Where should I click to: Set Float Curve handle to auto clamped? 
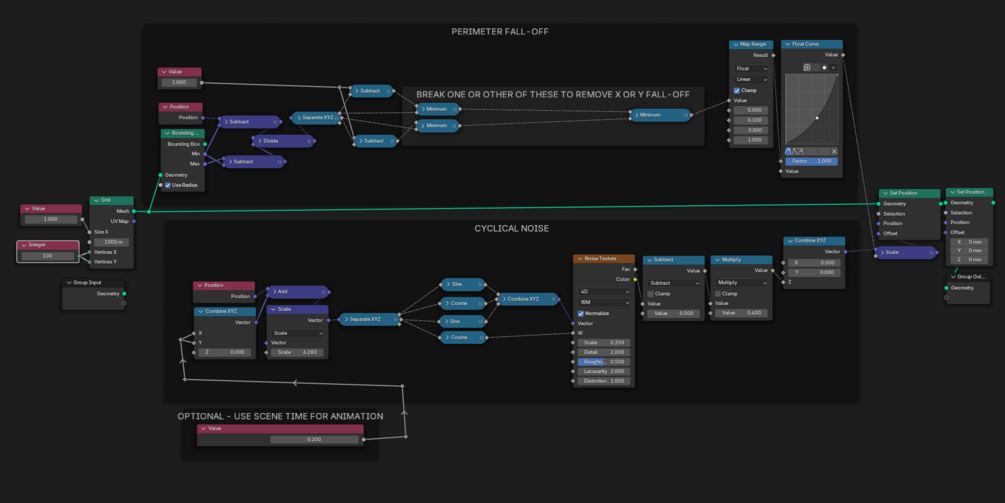801,151
